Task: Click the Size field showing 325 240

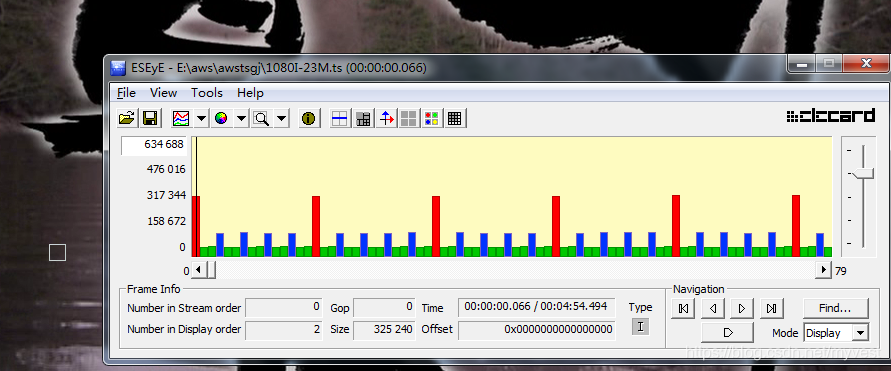Action: click(x=384, y=330)
